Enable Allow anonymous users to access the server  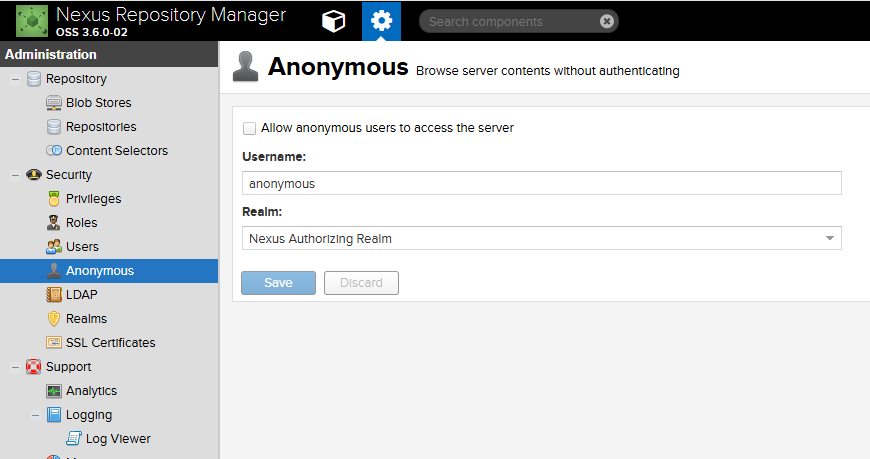pos(249,128)
